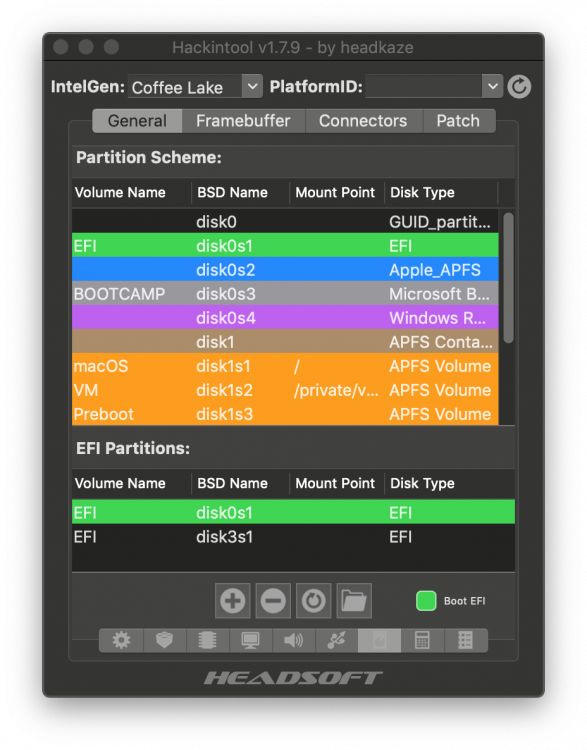587x750 pixels.
Task: Select the disk0 GUID_partition row
Action: pyautogui.click(x=285, y=221)
